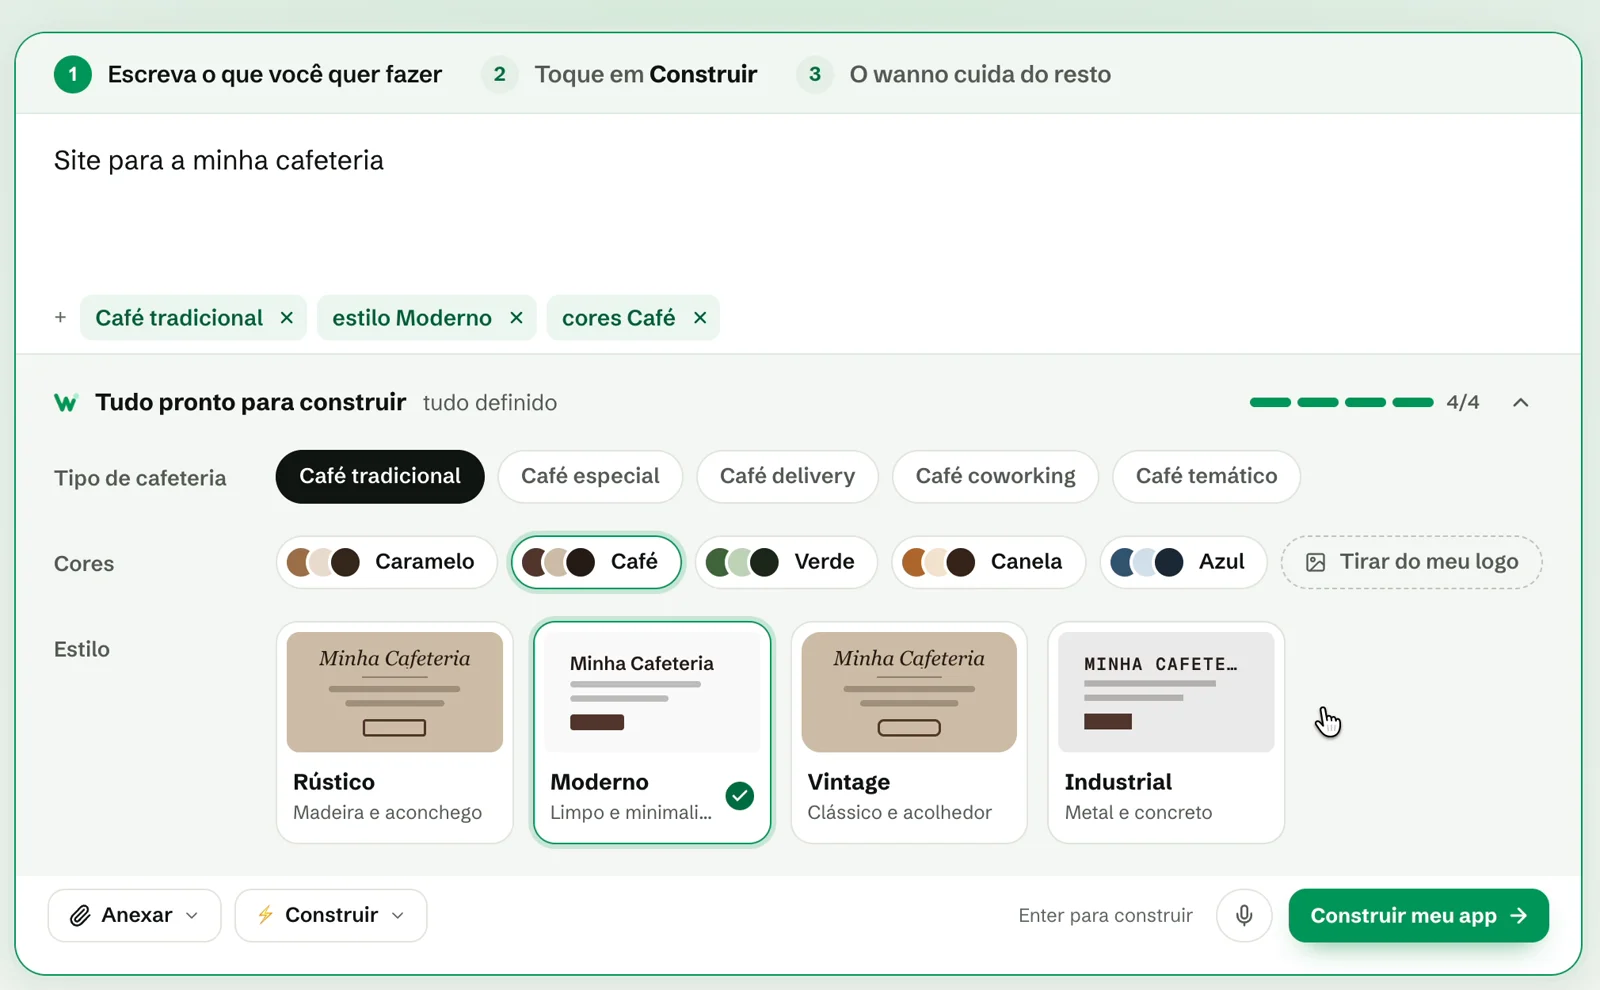Viewport: 1600px width, 990px height.
Task: Choose the Café color palette
Action: [596, 562]
